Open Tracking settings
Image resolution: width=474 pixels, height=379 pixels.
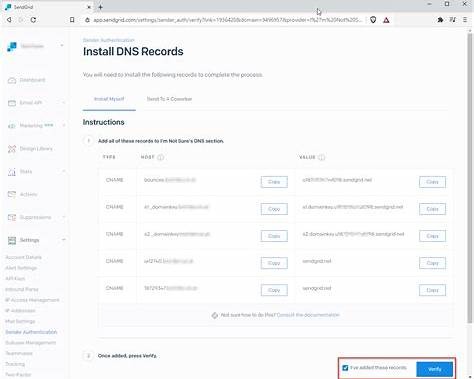[x=15, y=364]
